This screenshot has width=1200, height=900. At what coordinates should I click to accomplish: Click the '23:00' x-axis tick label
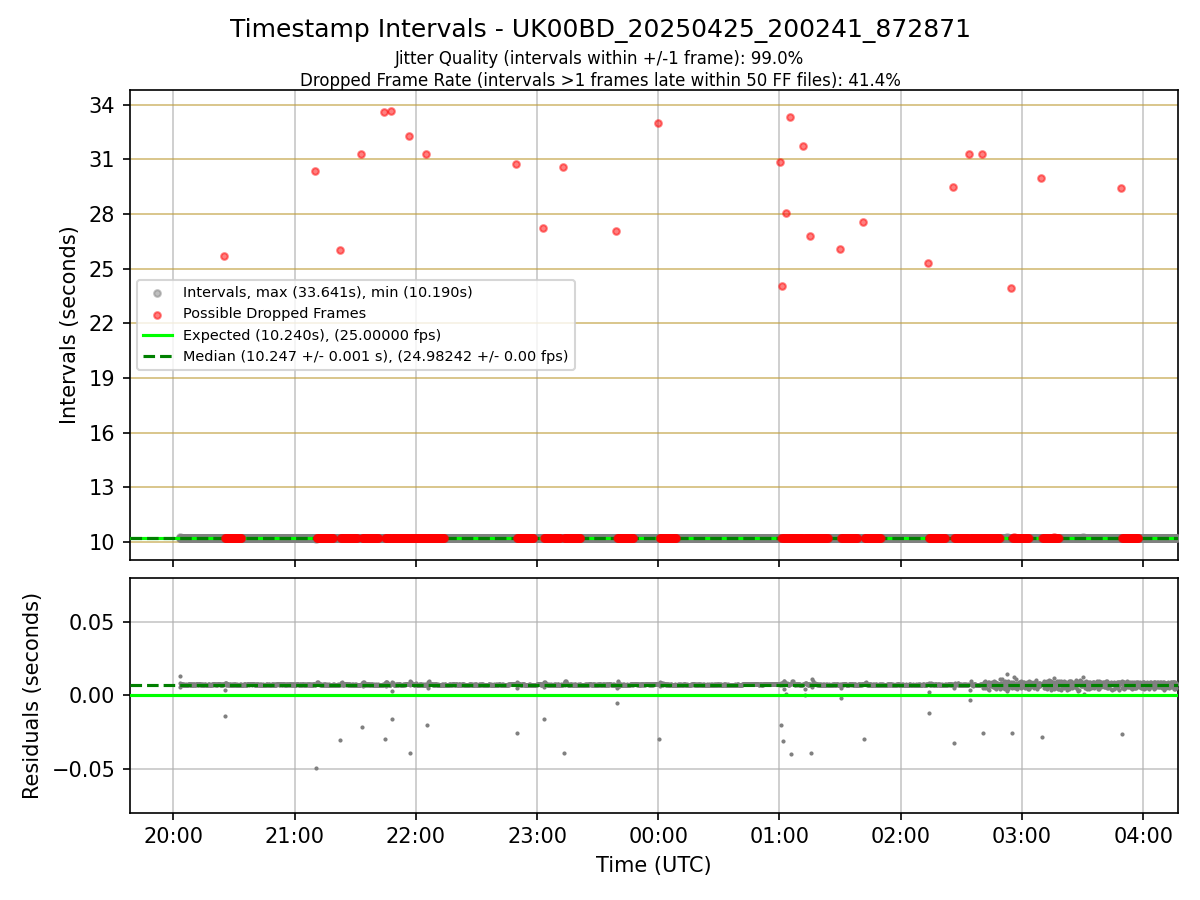click(537, 834)
